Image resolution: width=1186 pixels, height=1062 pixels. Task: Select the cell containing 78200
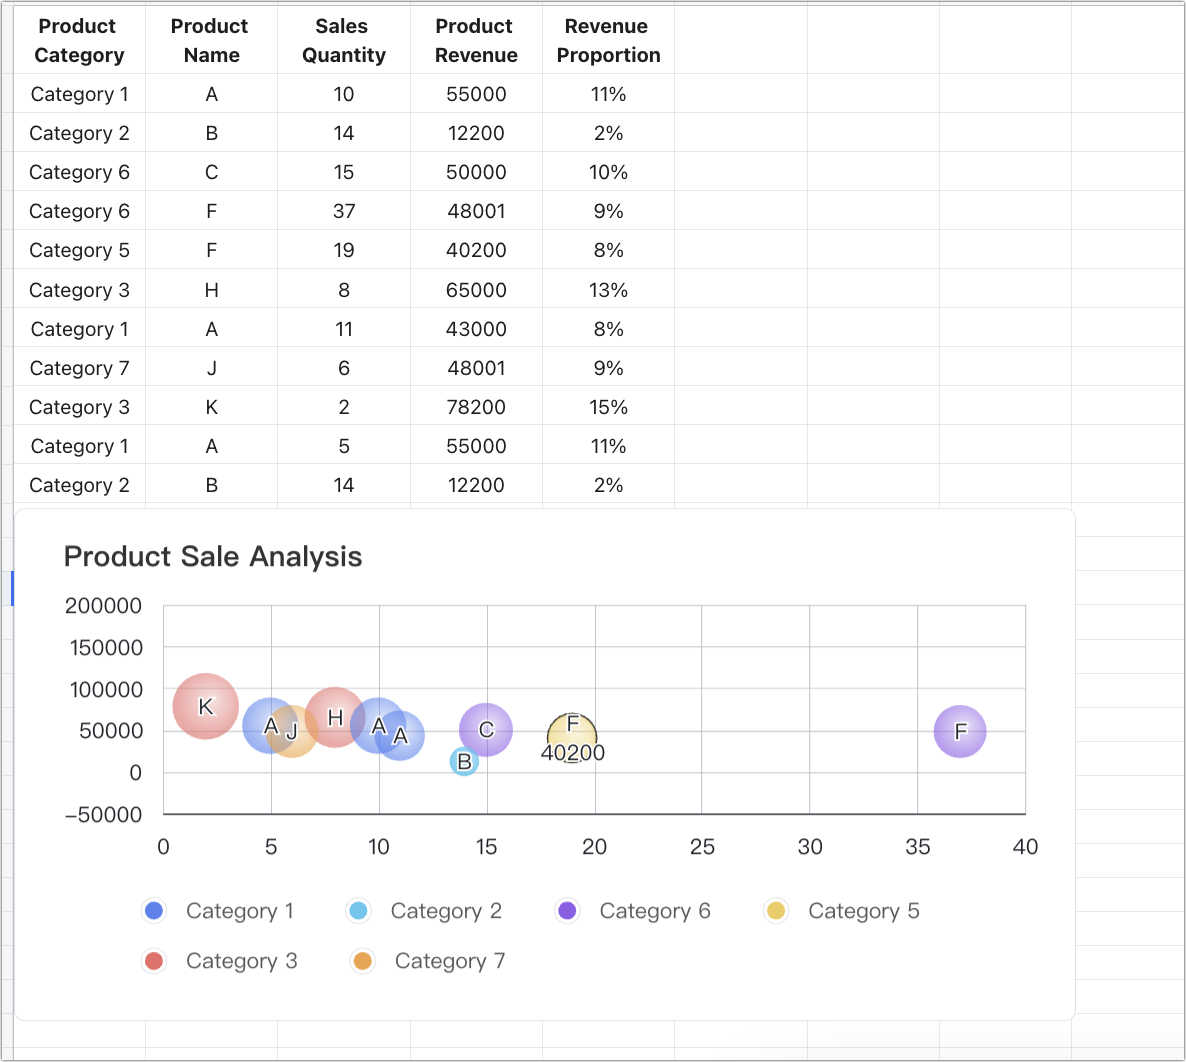tap(476, 407)
